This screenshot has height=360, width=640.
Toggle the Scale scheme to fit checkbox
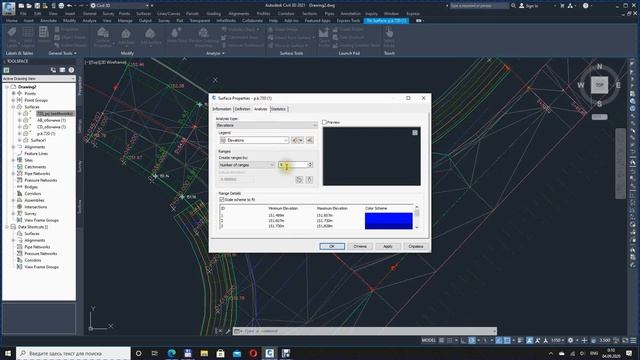(222, 200)
